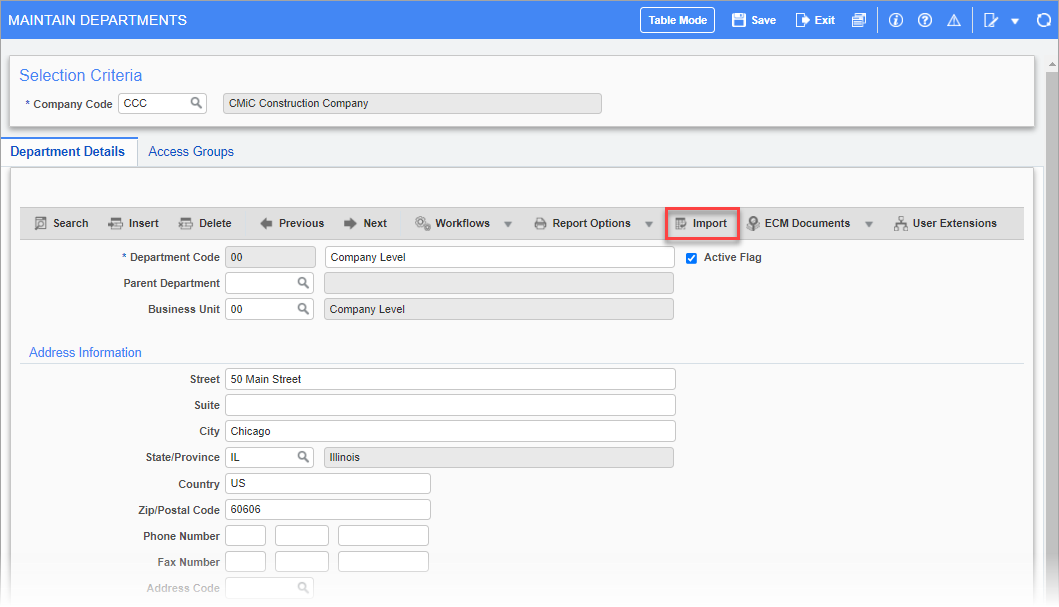Screen dimensions: 1059x607
Task: Click the State/Province lookup magnifier
Action: (x=303, y=457)
